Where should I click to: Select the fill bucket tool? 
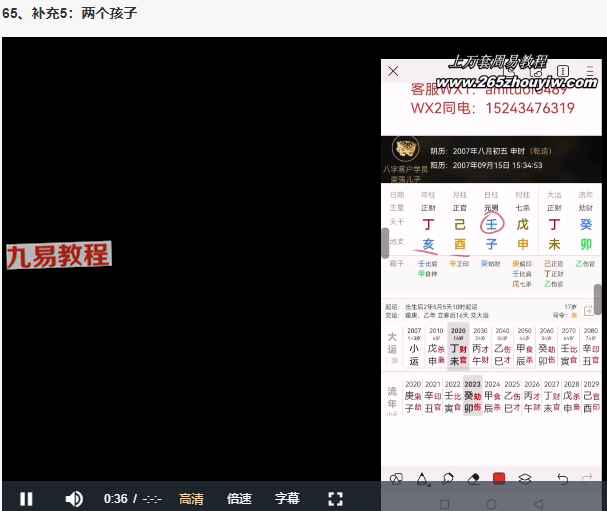click(x=423, y=479)
